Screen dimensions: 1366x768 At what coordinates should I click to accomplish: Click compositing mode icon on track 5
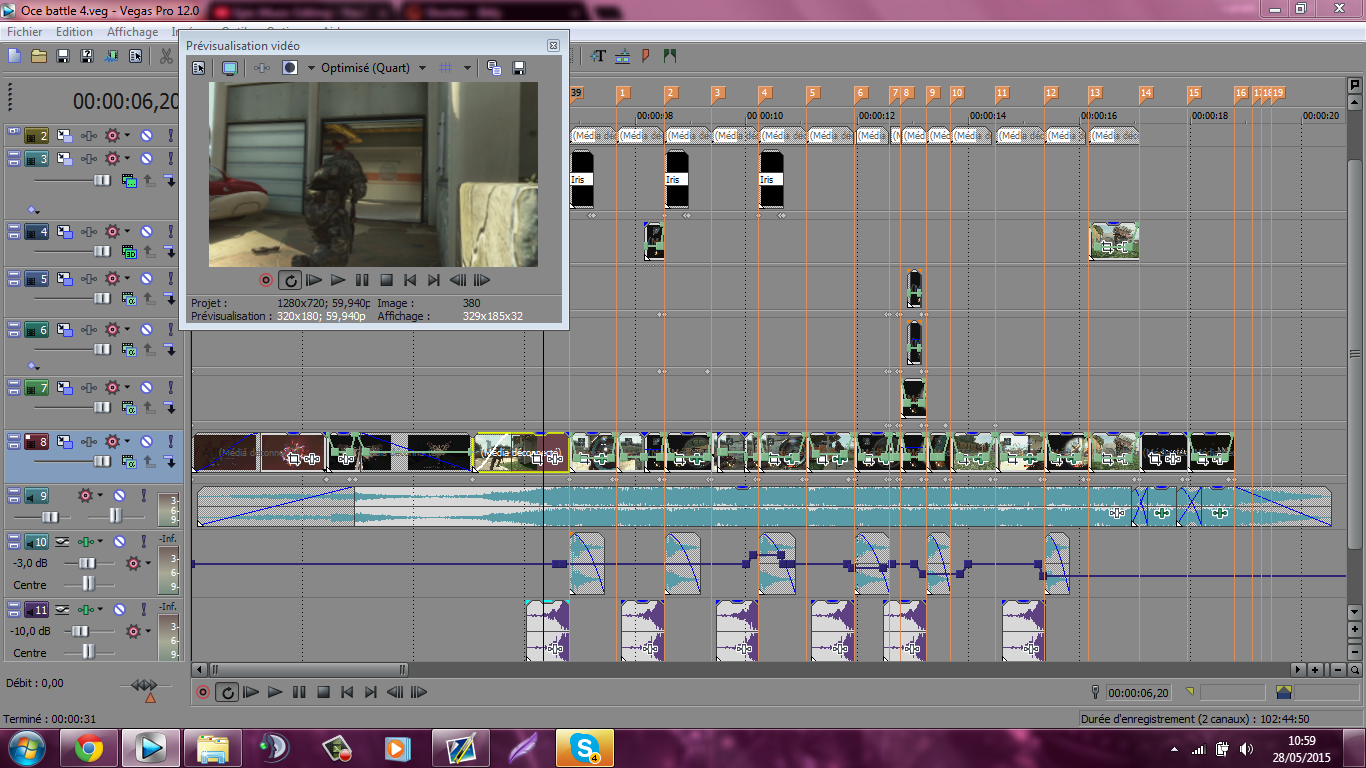[129, 298]
